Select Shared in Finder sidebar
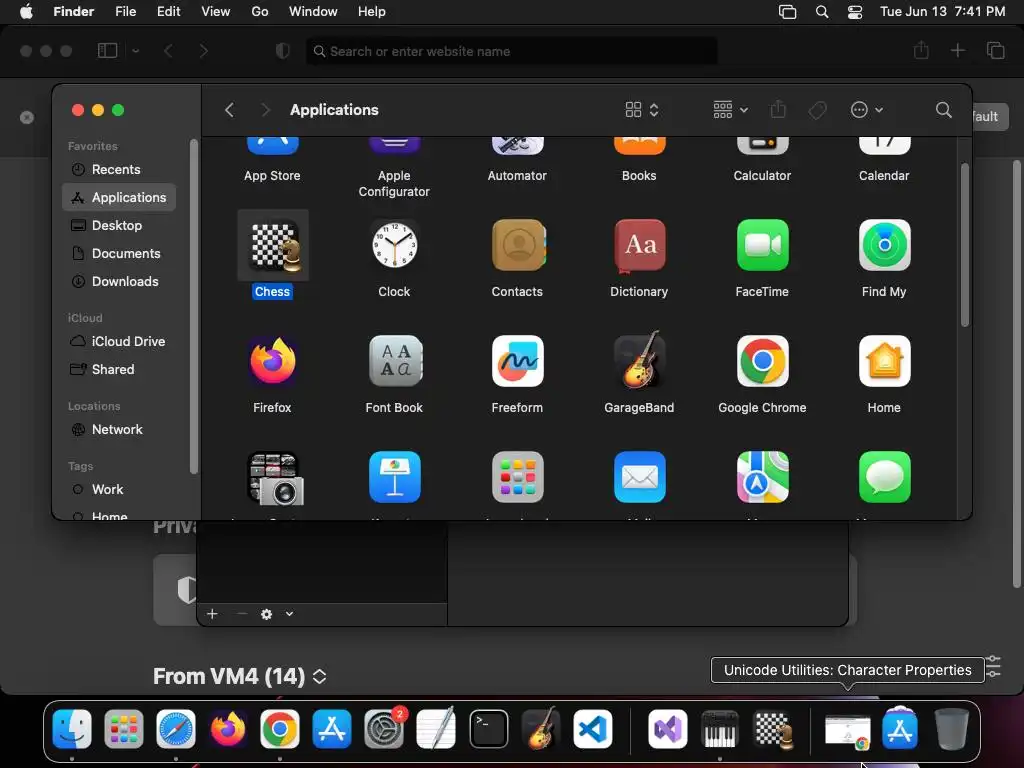The image size is (1024, 768). pyautogui.click(x=119, y=370)
